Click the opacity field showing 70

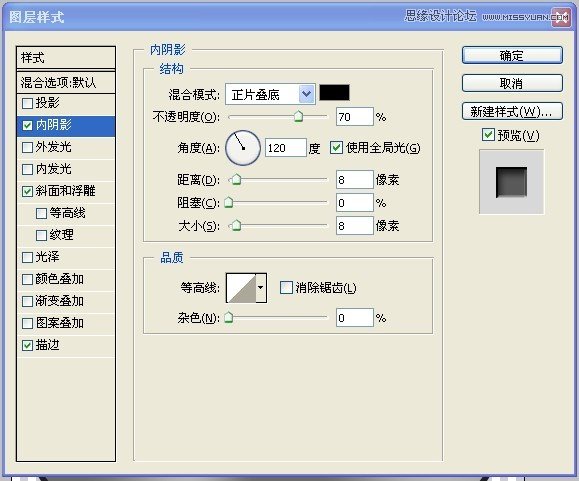(x=355, y=117)
